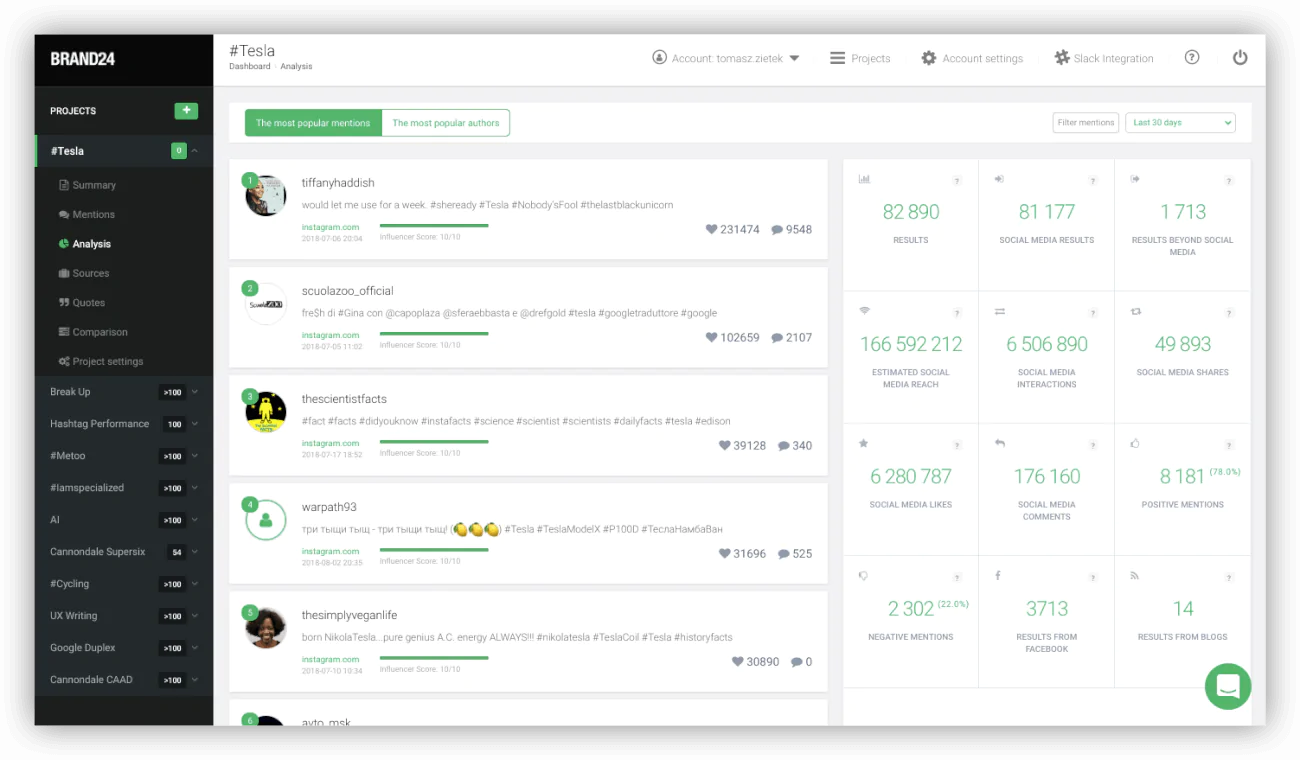The height and width of the screenshot is (760, 1300).
Task: Click the account user avatar icon
Action: 659,58
